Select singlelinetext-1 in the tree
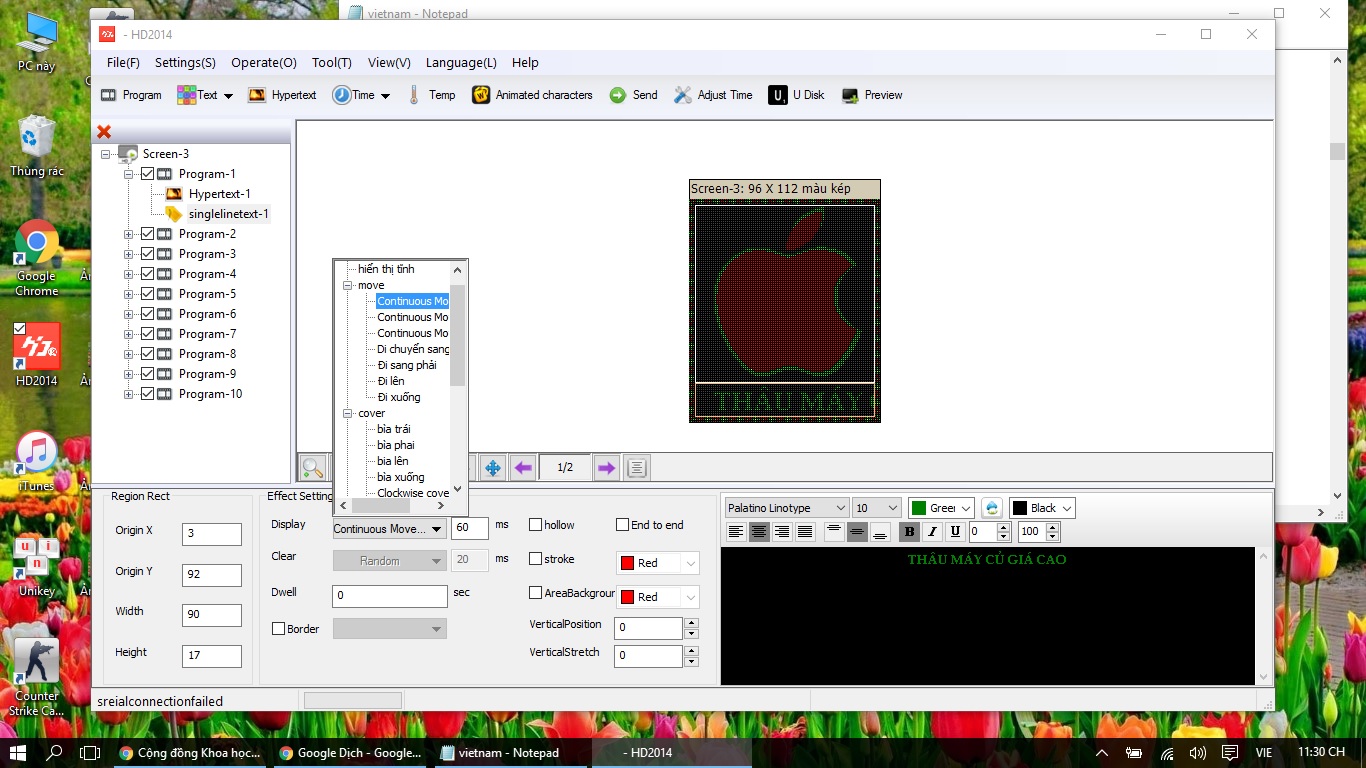Viewport: 1366px width, 768px height. (229, 214)
